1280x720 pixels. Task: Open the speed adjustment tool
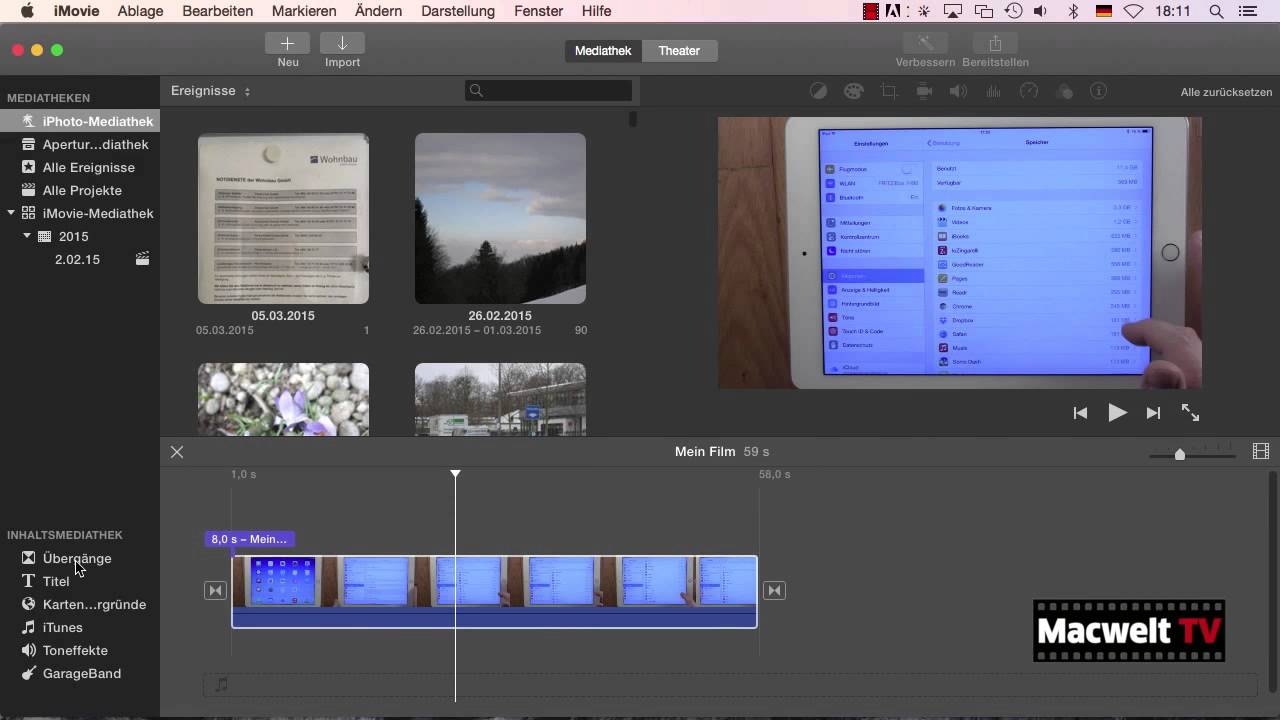coord(1029,91)
